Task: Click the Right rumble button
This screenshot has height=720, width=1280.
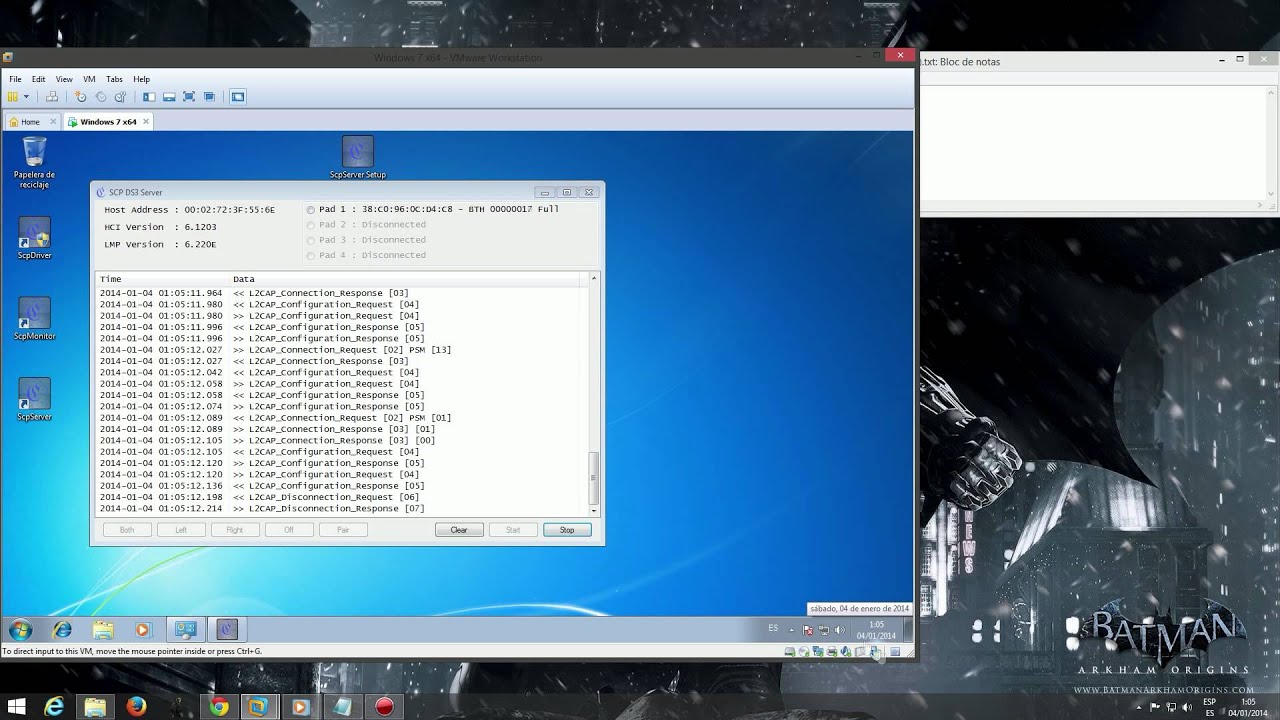Action: point(235,530)
